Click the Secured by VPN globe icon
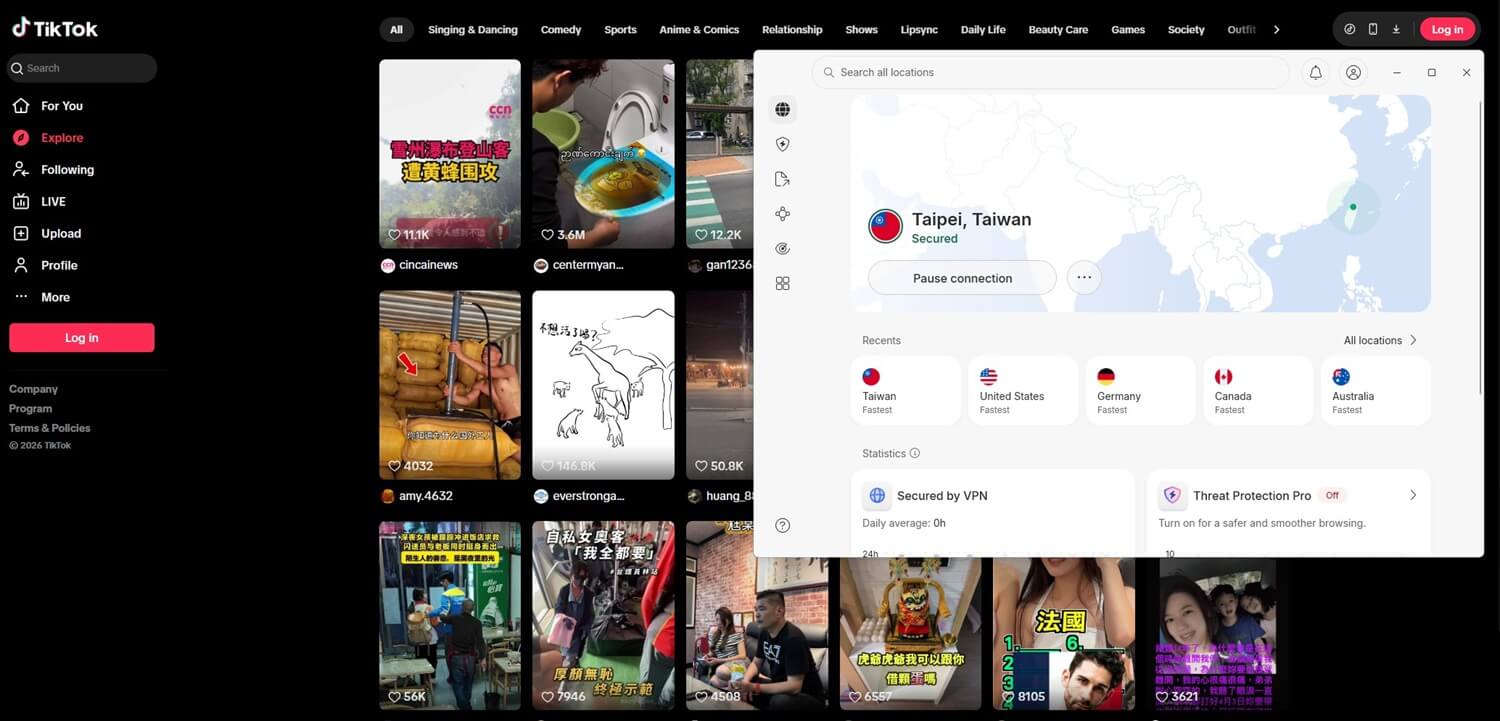The width and height of the screenshot is (1500, 721). (877, 495)
